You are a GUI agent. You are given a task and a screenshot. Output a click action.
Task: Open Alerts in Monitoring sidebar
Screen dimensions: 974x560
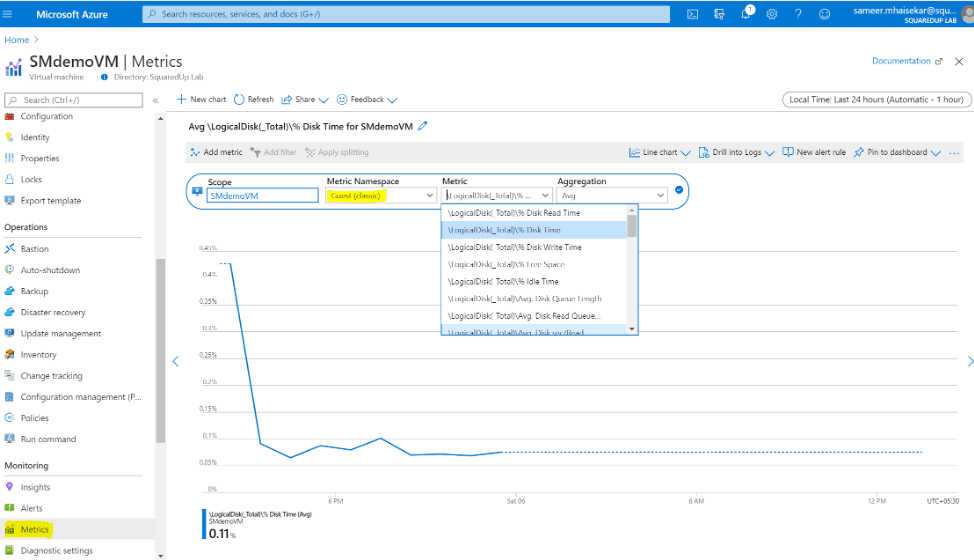[31, 508]
